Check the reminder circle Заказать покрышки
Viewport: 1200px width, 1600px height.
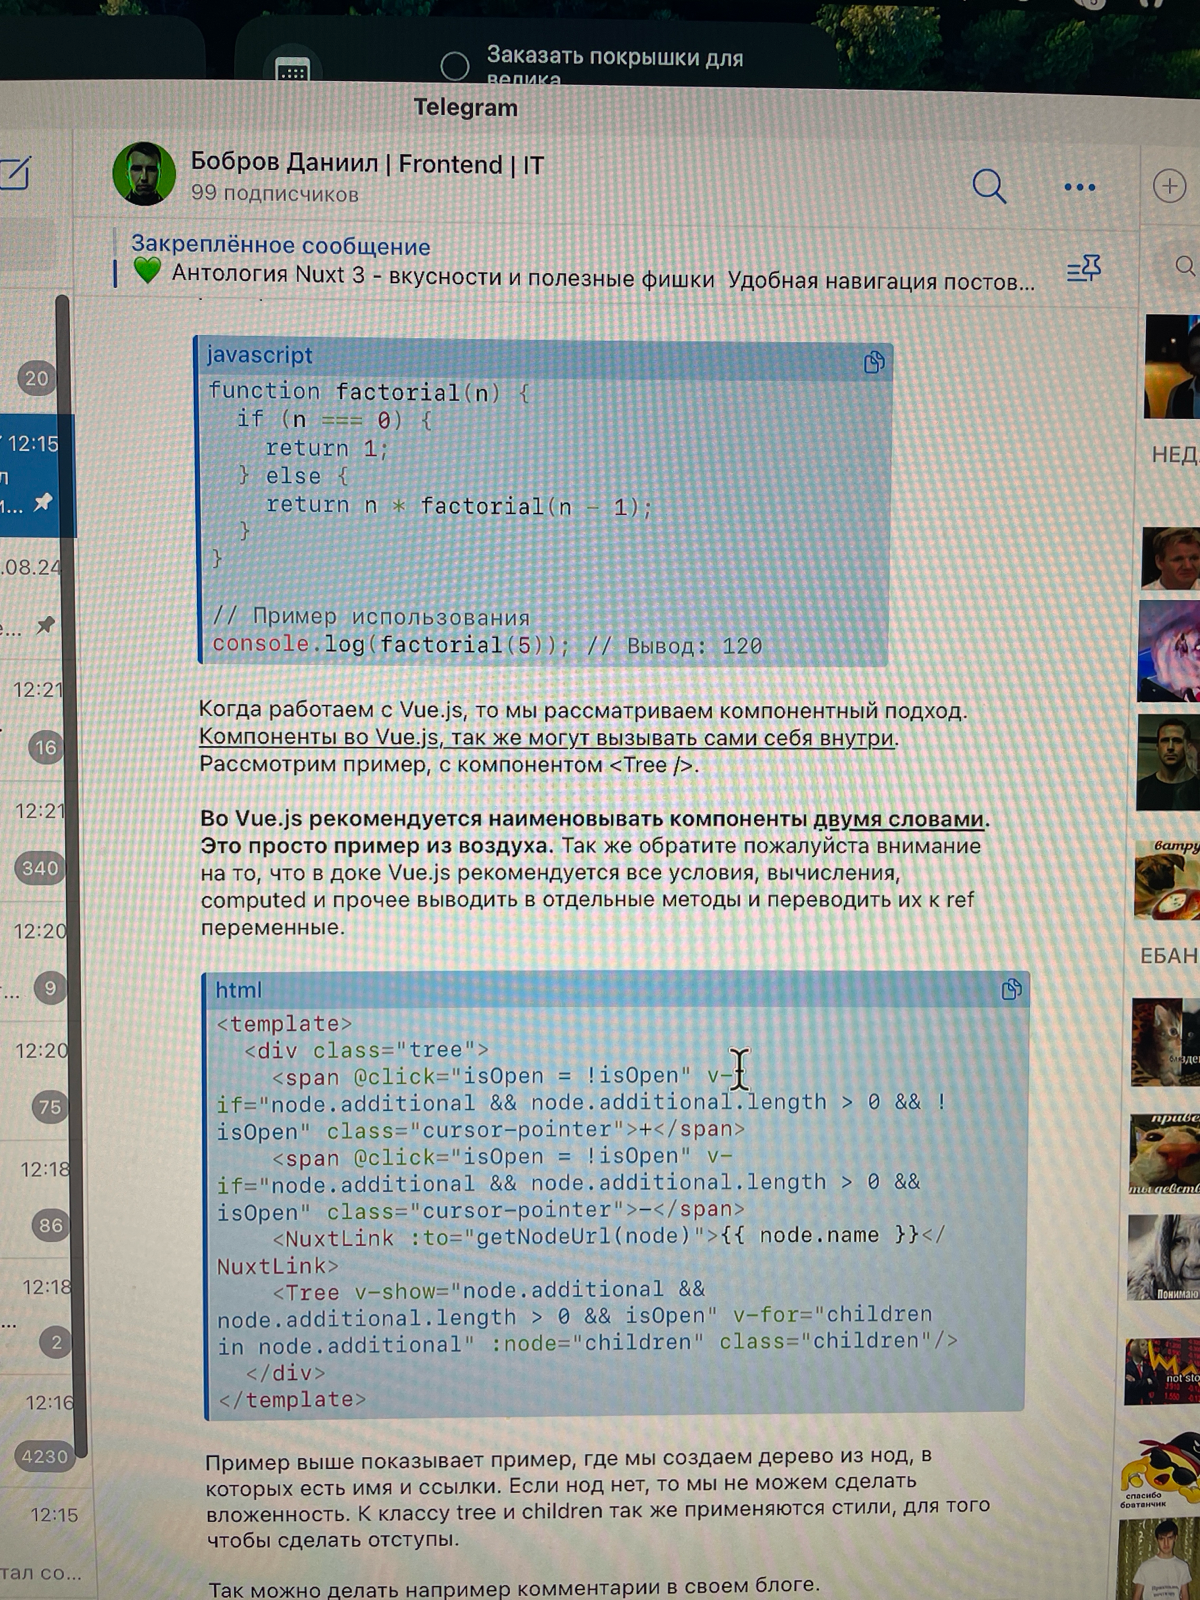(455, 66)
